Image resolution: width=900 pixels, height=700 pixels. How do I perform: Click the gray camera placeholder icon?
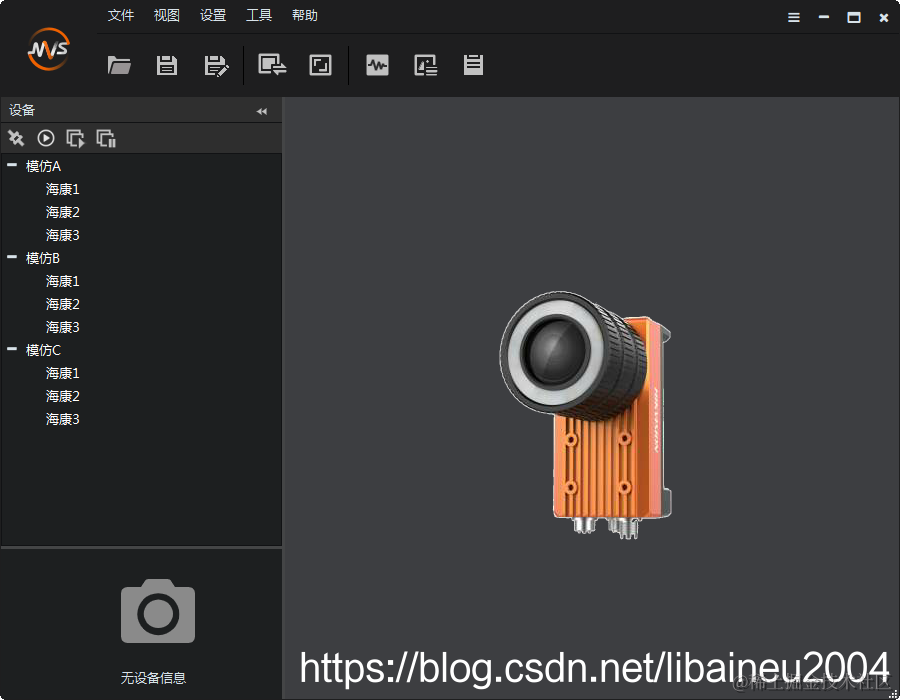coord(158,610)
